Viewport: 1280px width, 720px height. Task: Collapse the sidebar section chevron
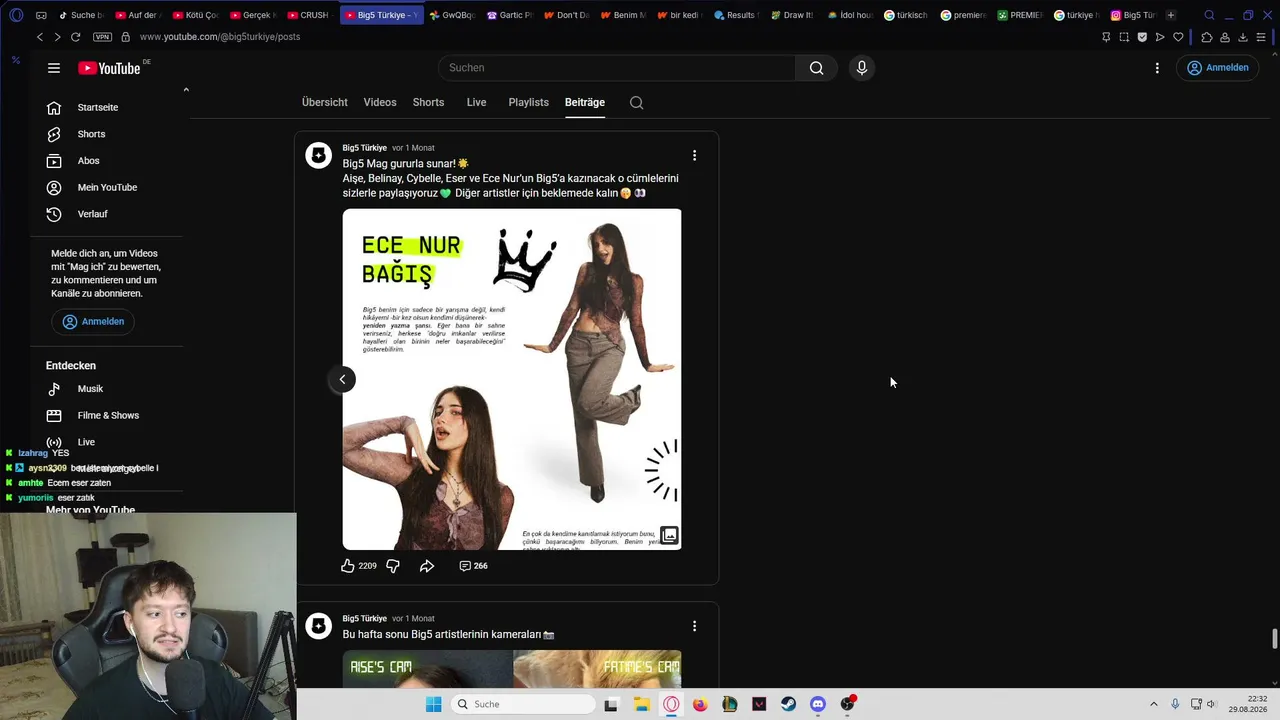click(186, 90)
